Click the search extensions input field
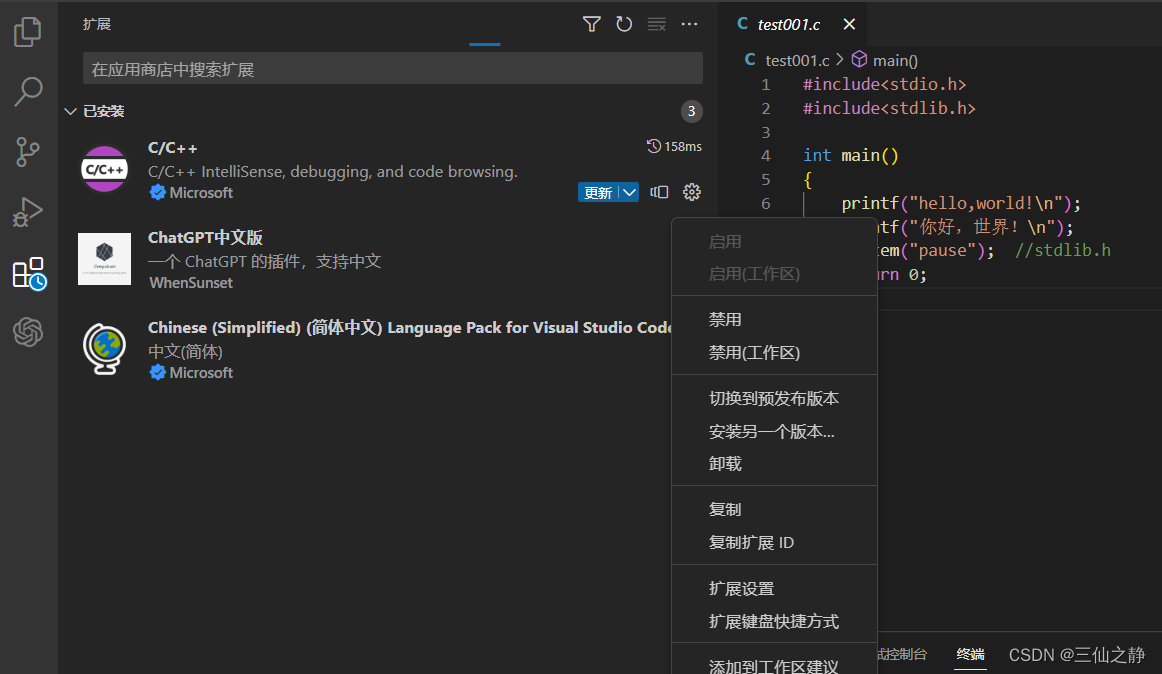The height and width of the screenshot is (674, 1162). tap(393, 69)
